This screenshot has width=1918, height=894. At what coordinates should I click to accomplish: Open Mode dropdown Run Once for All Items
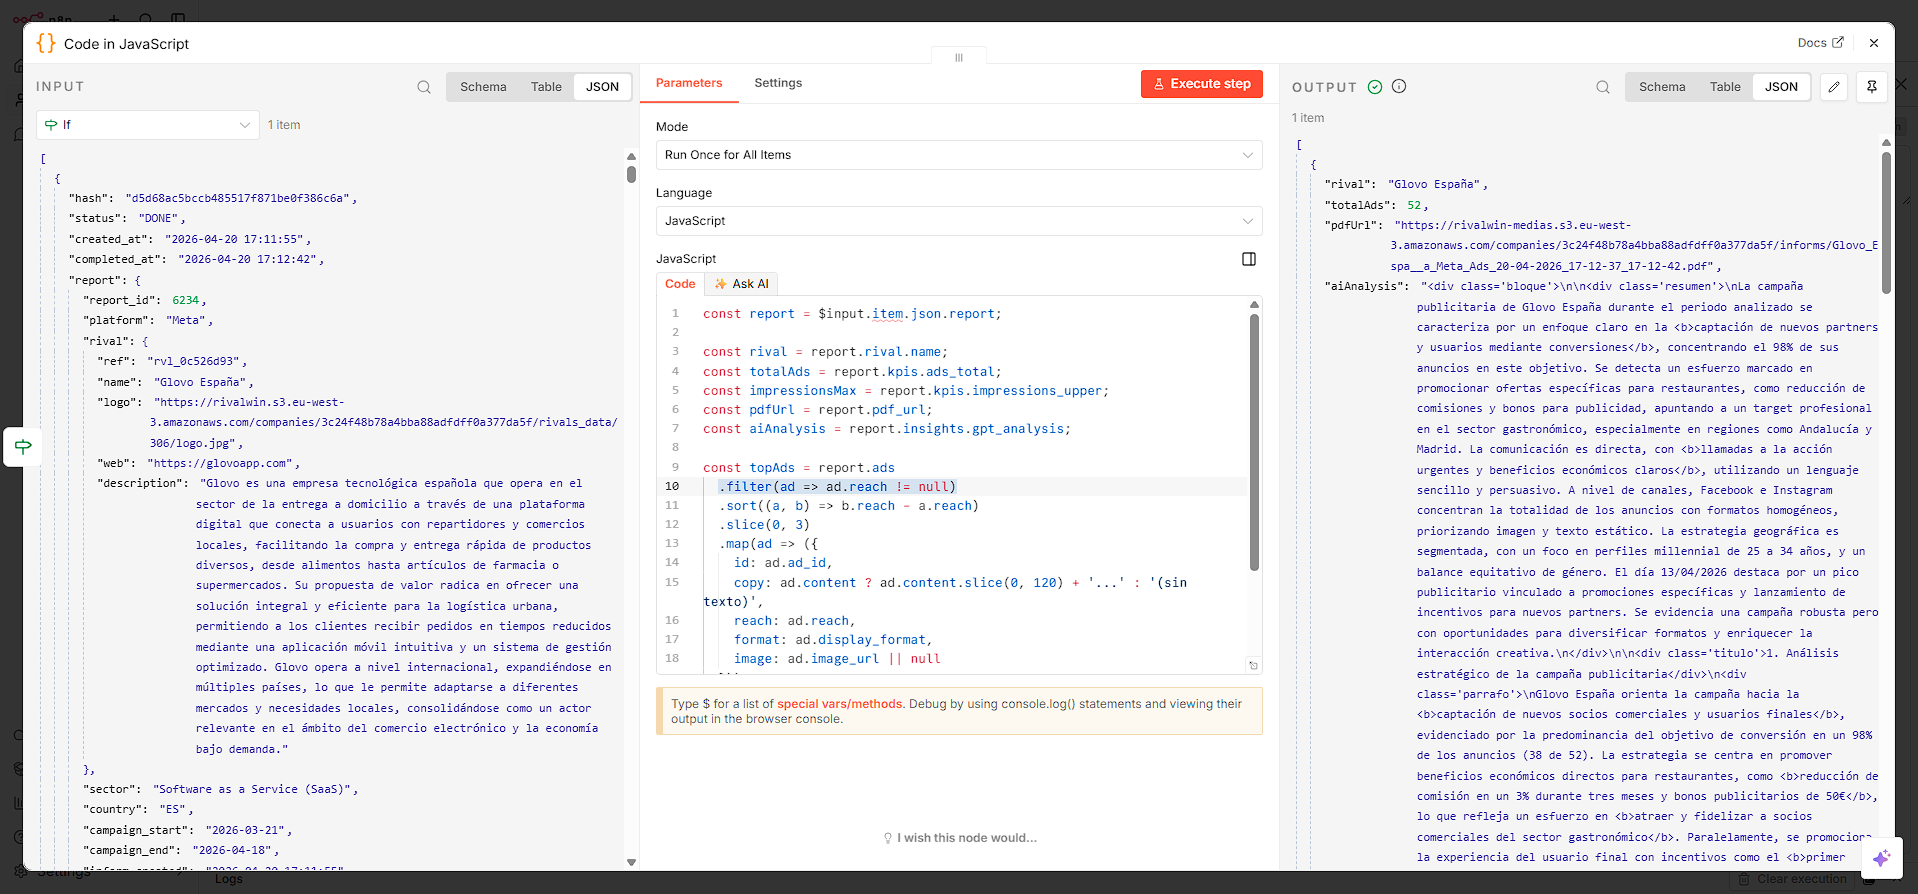(959, 155)
